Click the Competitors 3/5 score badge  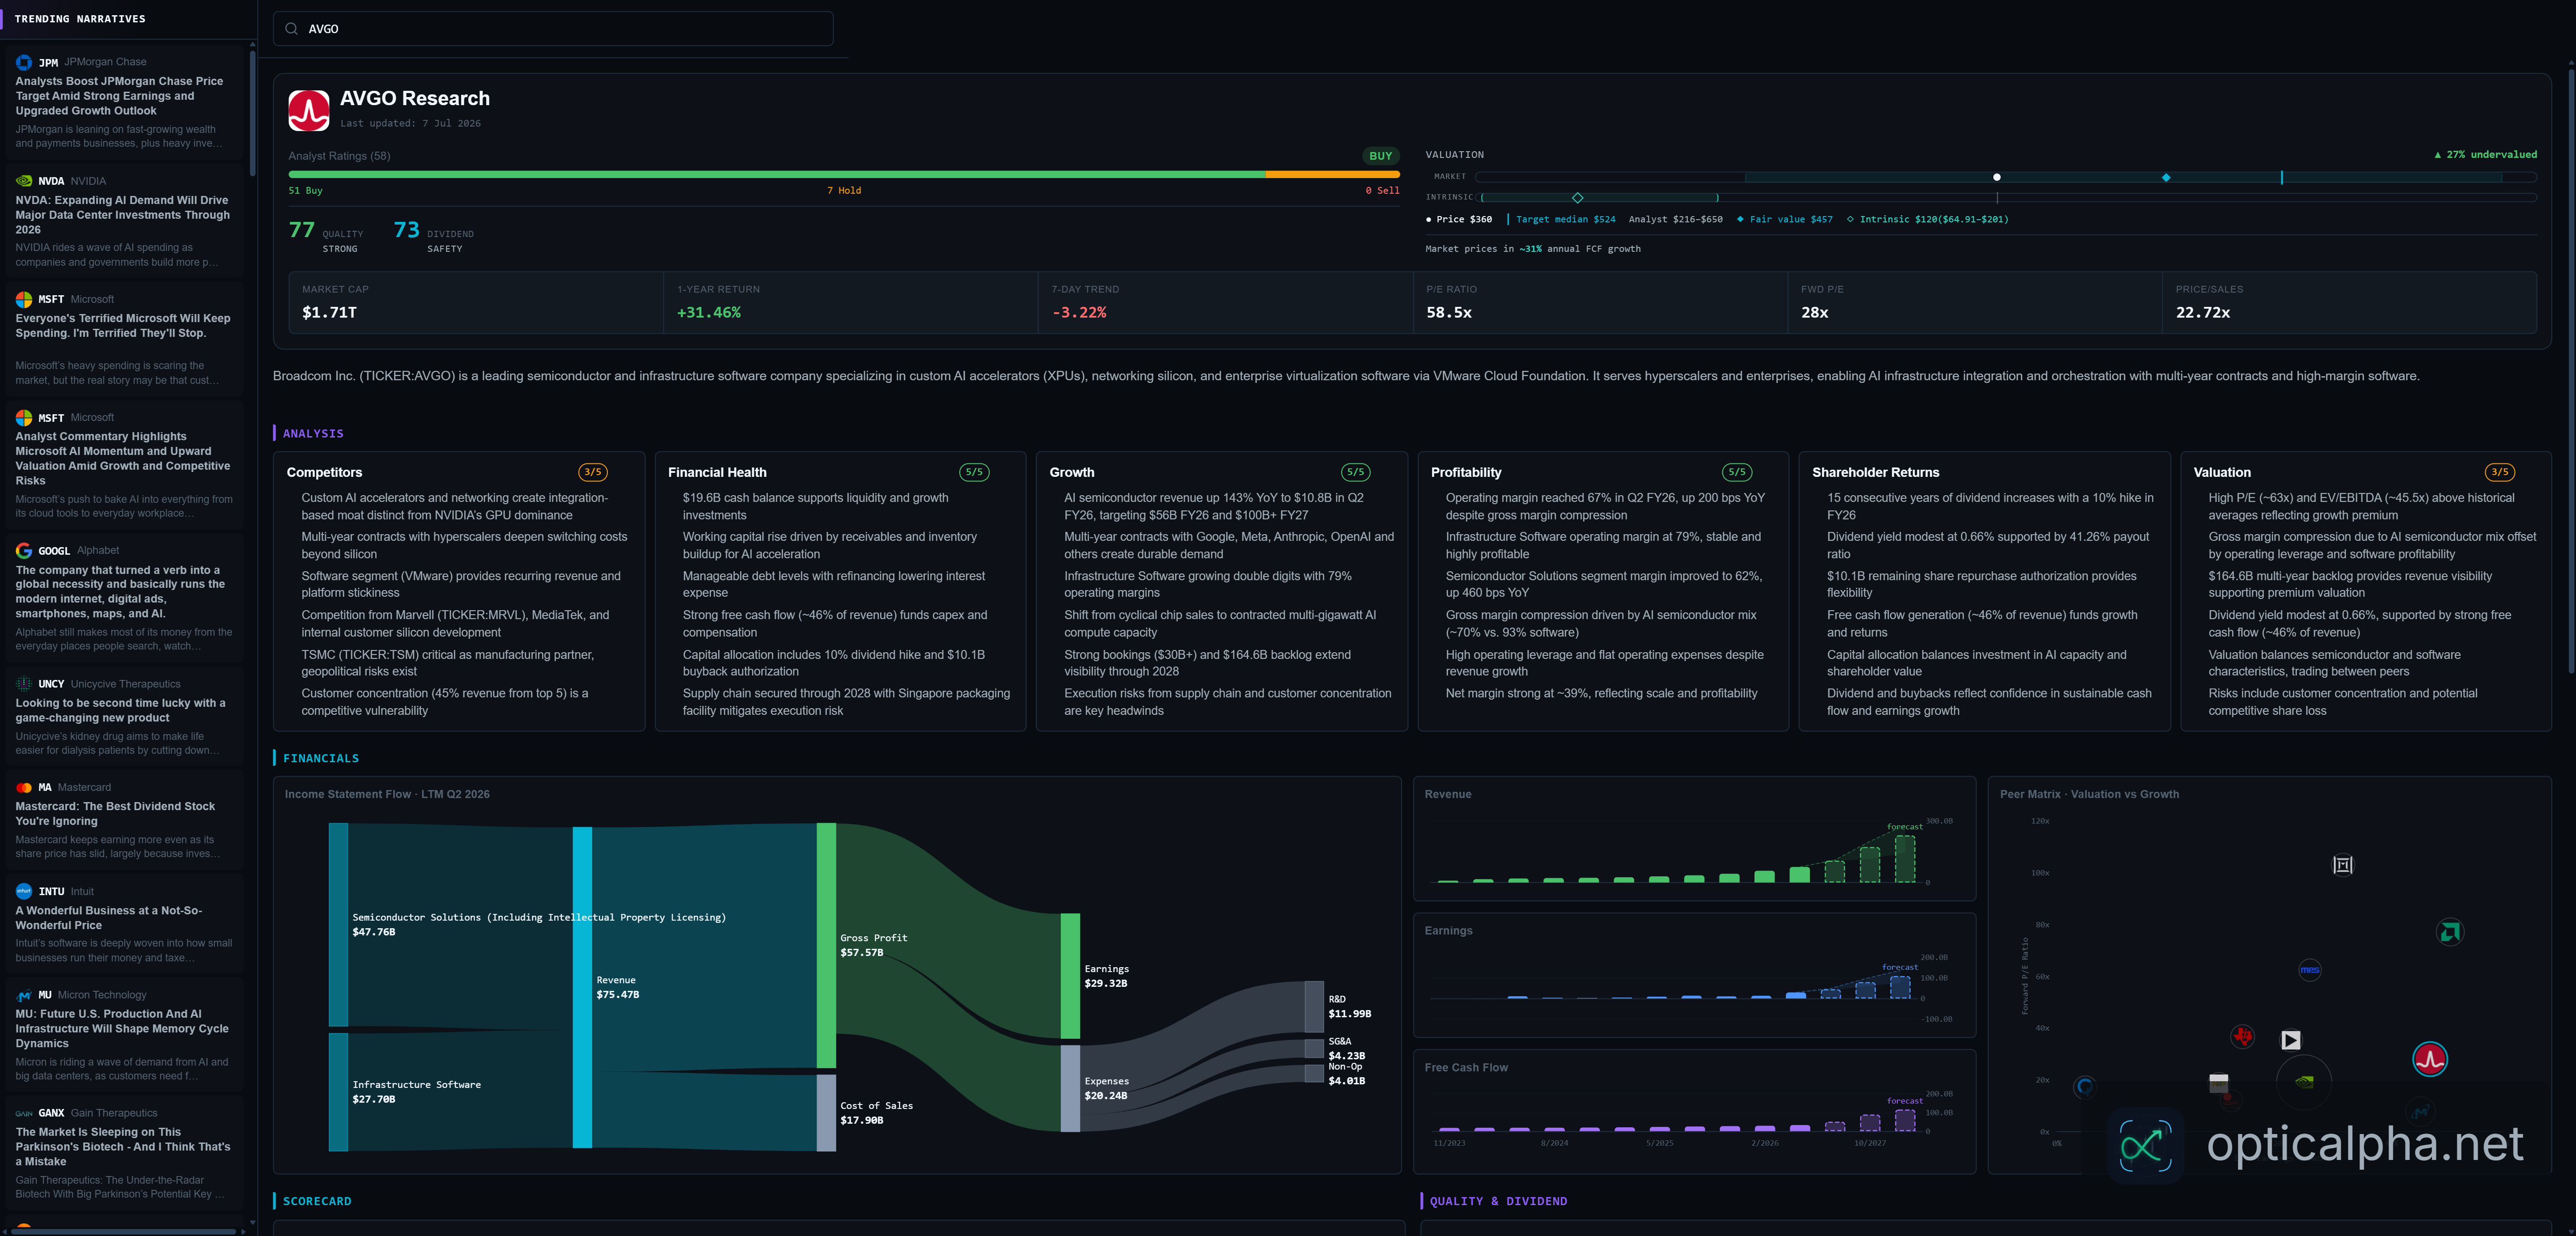coord(593,473)
